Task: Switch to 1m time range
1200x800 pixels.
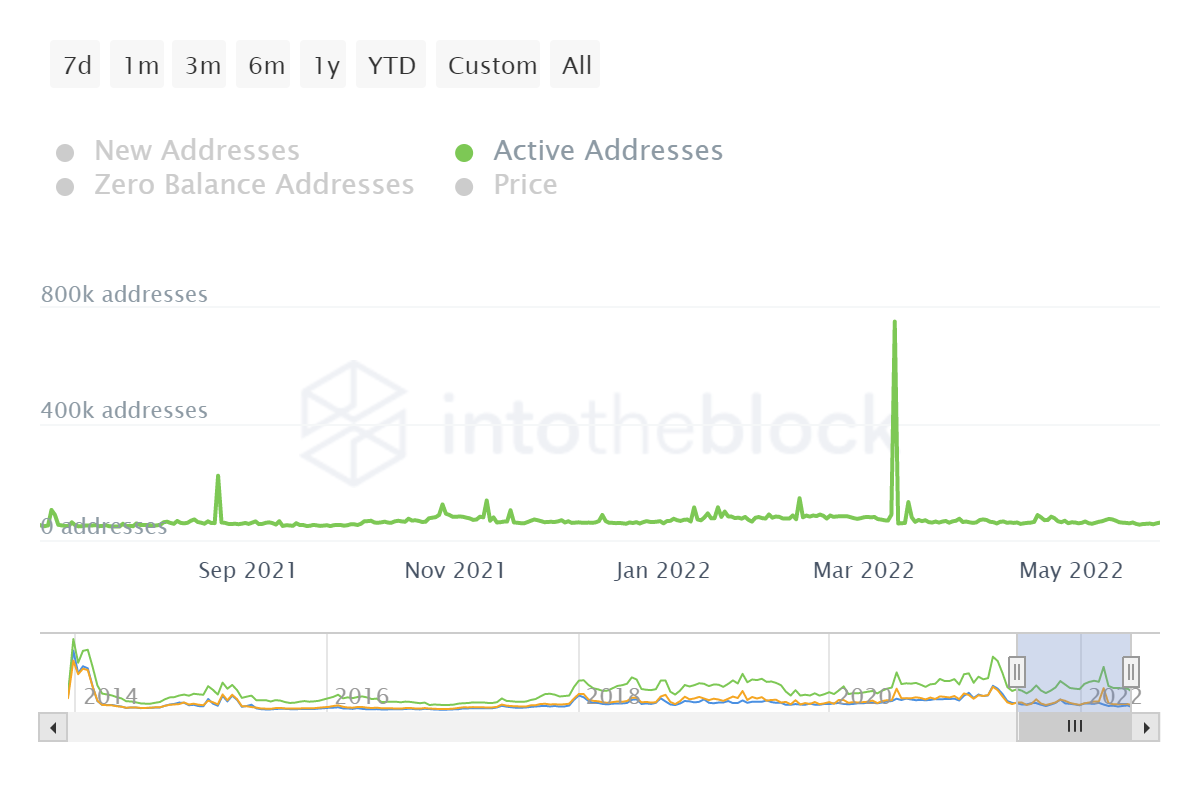Action: 138,66
